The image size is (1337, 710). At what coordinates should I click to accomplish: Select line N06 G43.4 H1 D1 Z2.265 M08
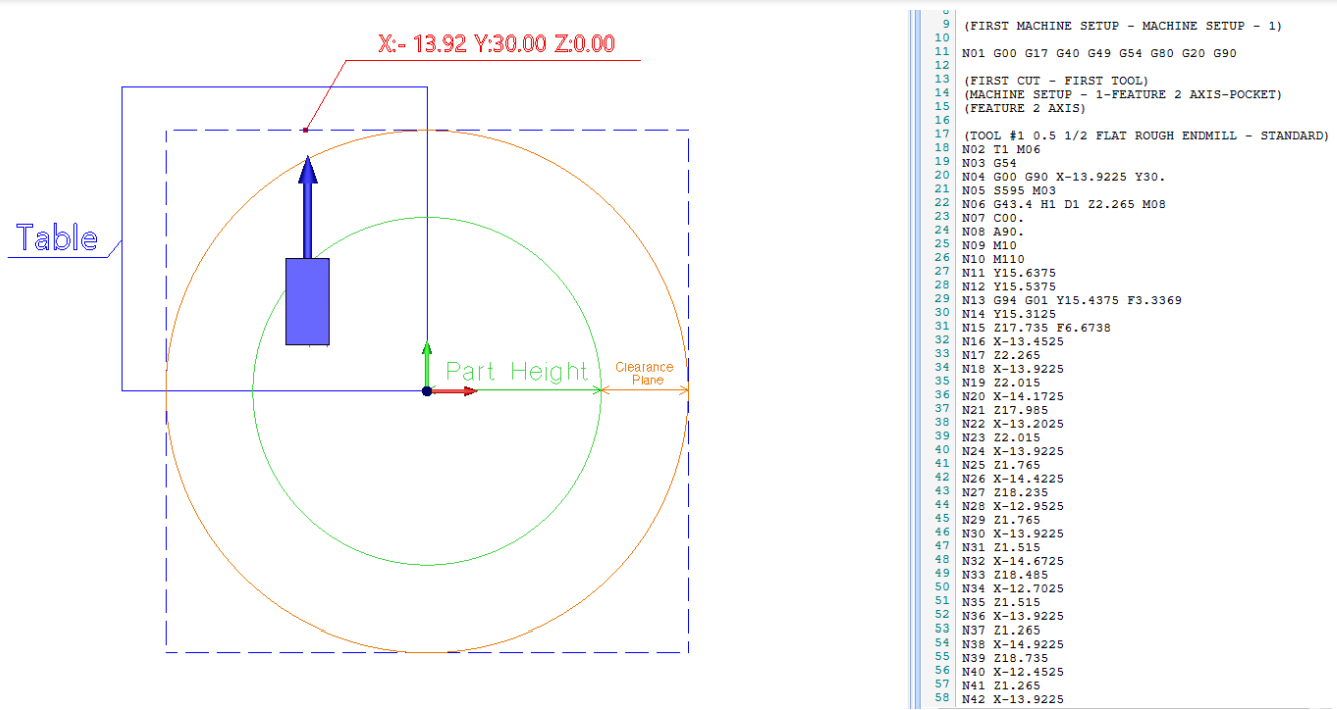click(1064, 204)
